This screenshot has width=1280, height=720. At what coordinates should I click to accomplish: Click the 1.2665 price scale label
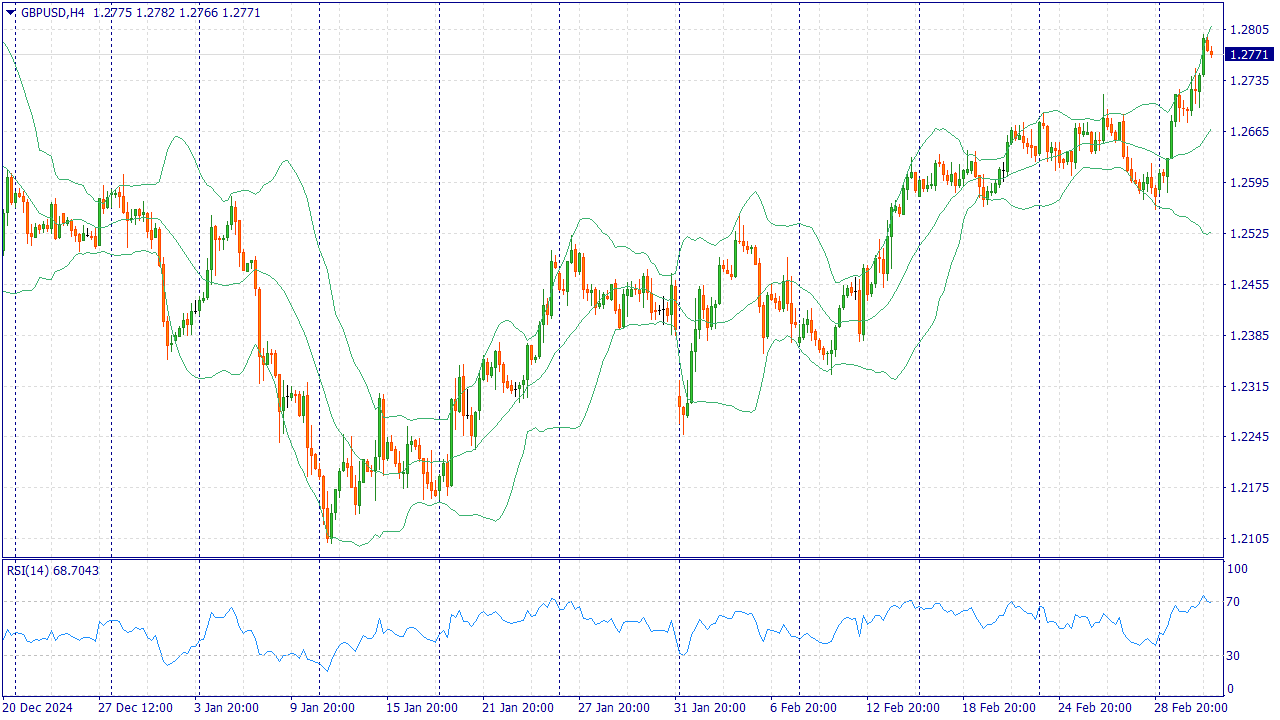coord(1251,132)
